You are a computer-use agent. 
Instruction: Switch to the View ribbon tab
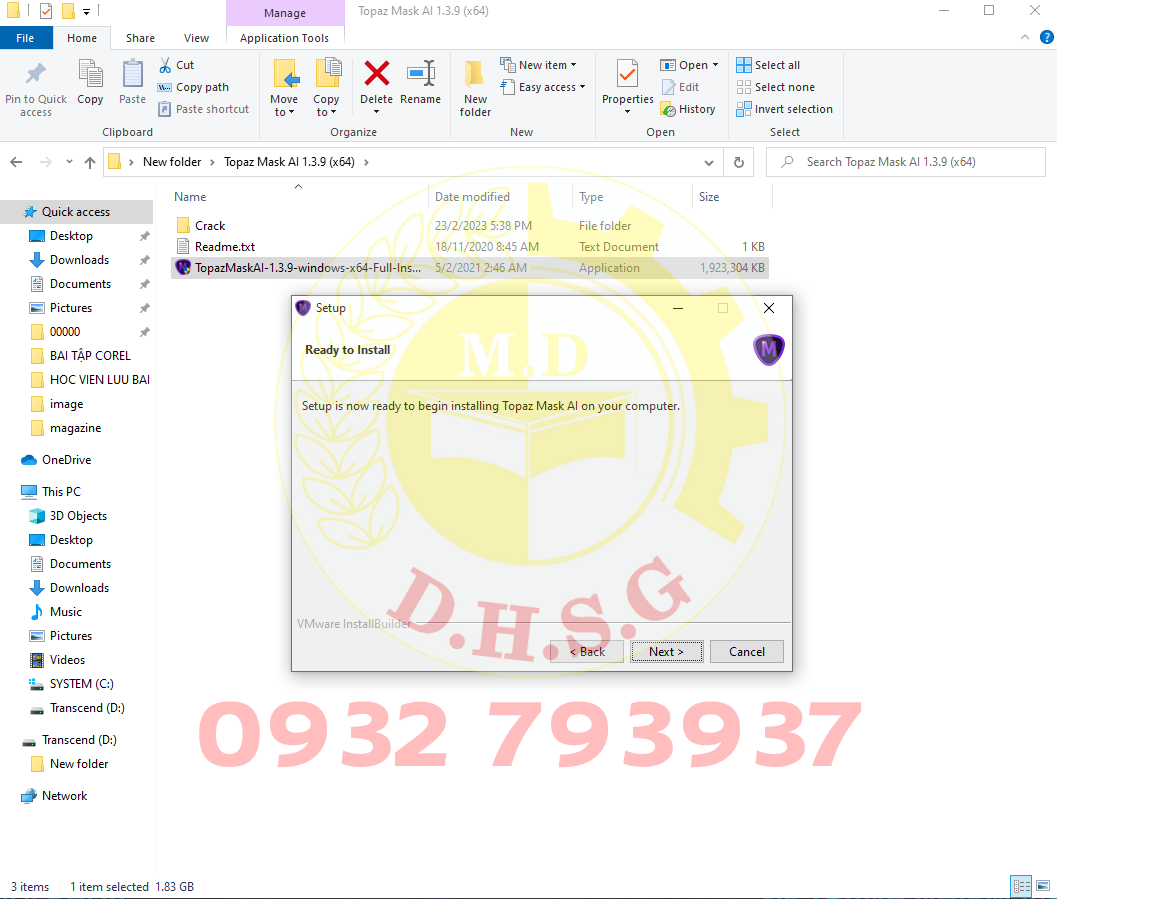point(196,38)
